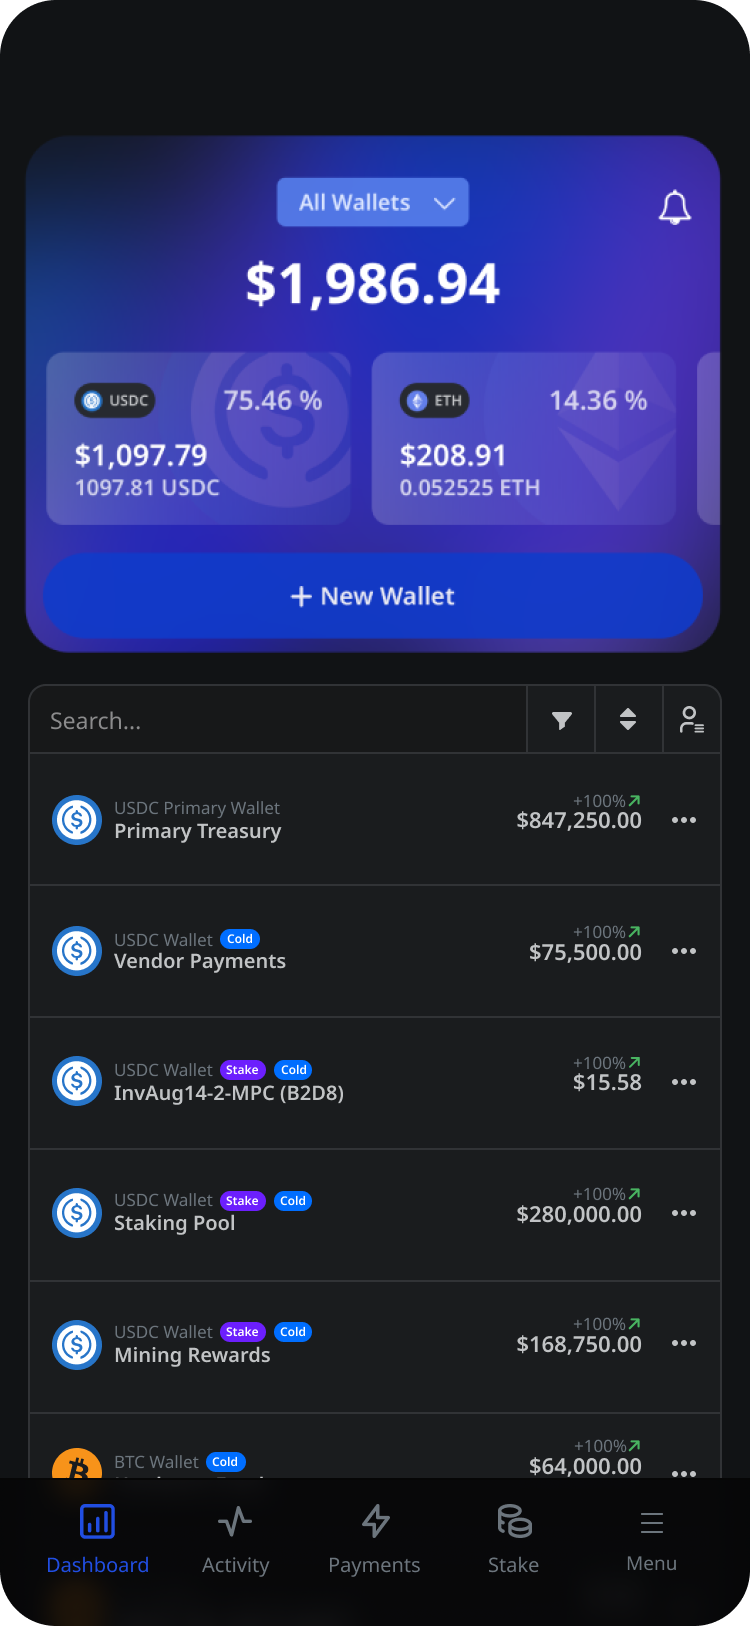Viewport: 750px width, 1626px height.
Task: Open the notifications bell
Action: coord(675,207)
